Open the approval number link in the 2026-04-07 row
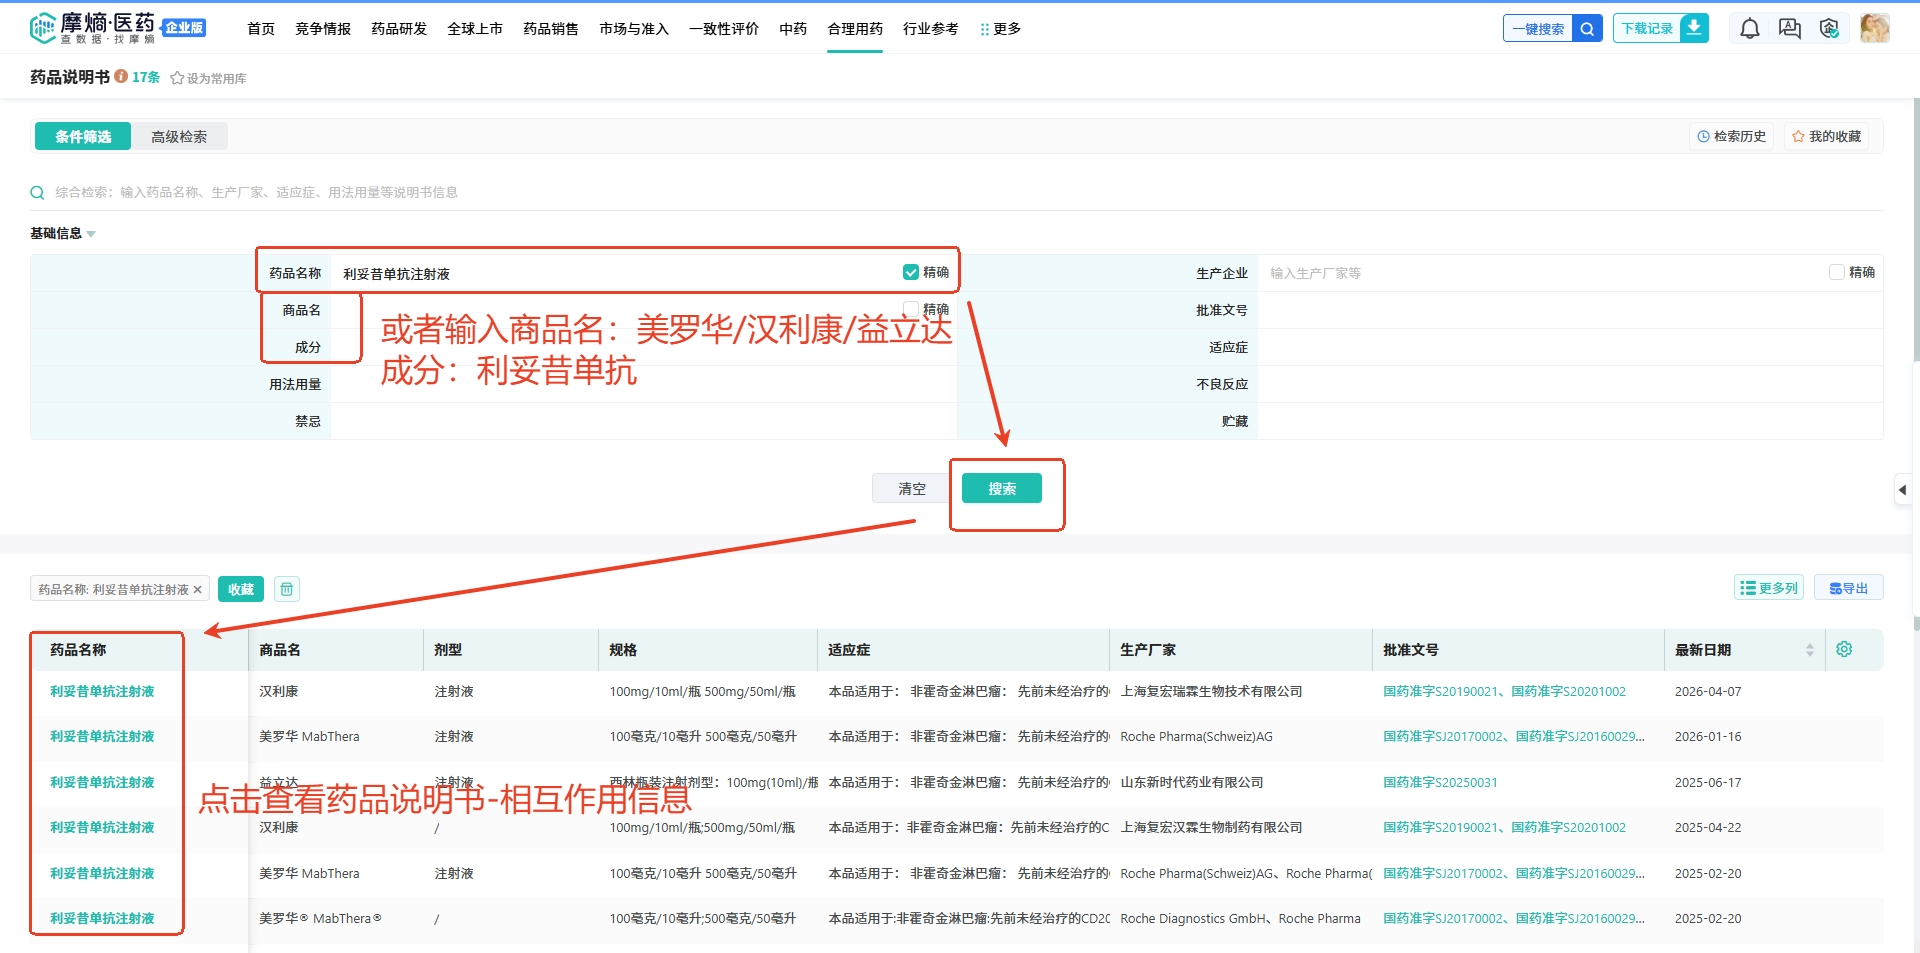Image resolution: width=1920 pixels, height=953 pixels. tap(1504, 691)
